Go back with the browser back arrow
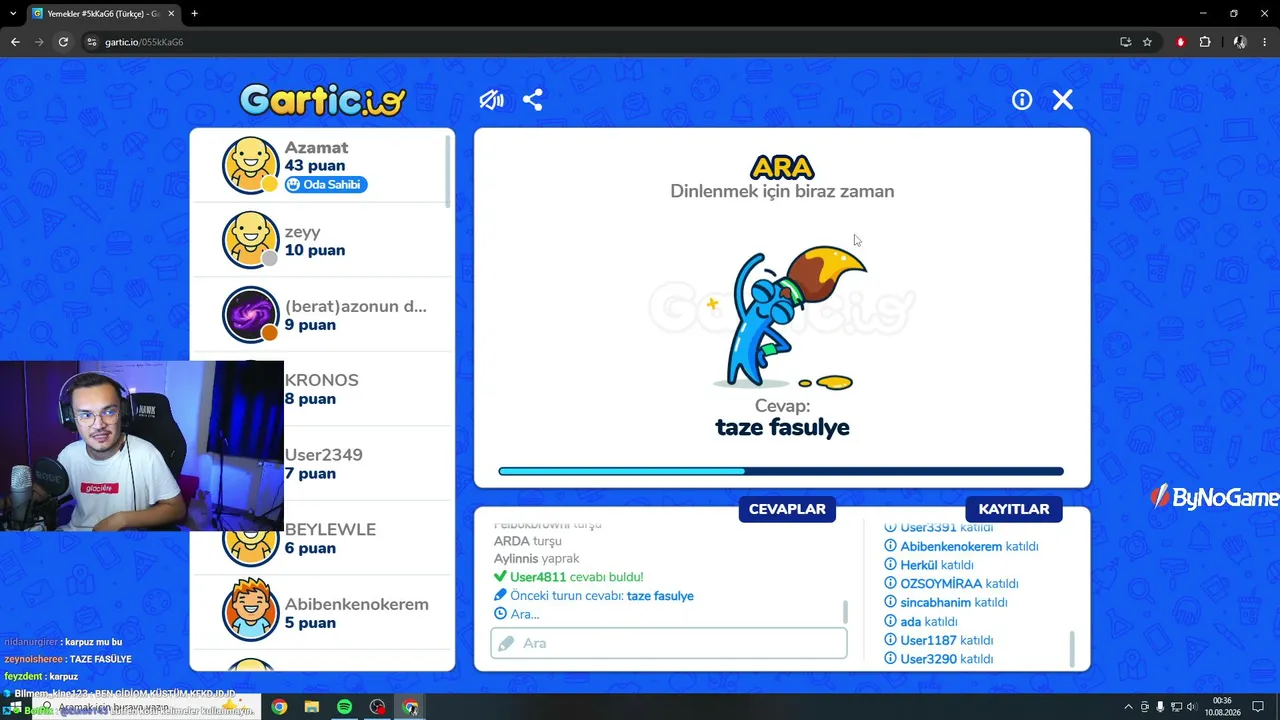This screenshot has width=1280, height=720. point(15,42)
